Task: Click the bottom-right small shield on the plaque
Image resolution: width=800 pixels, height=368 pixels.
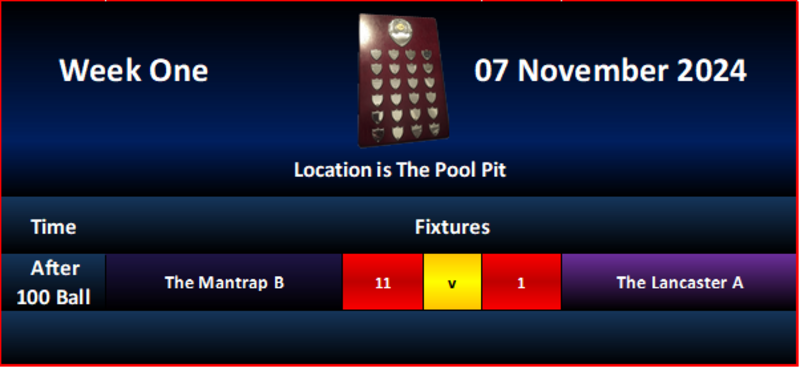Action: [435, 129]
